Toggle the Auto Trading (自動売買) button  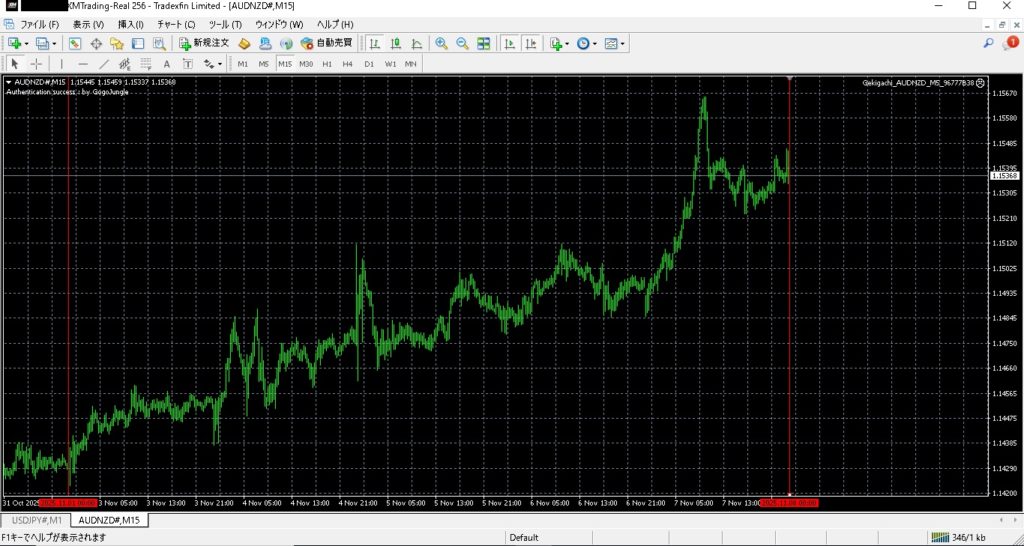tap(326, 43)
